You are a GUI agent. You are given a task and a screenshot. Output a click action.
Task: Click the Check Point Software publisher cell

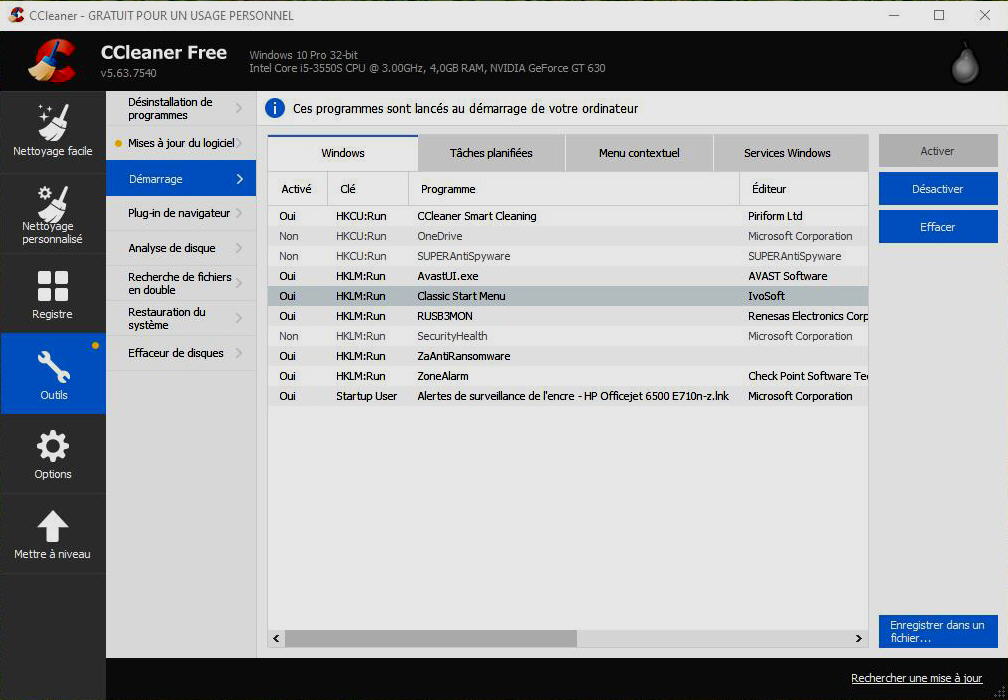(x=807, y=376)
